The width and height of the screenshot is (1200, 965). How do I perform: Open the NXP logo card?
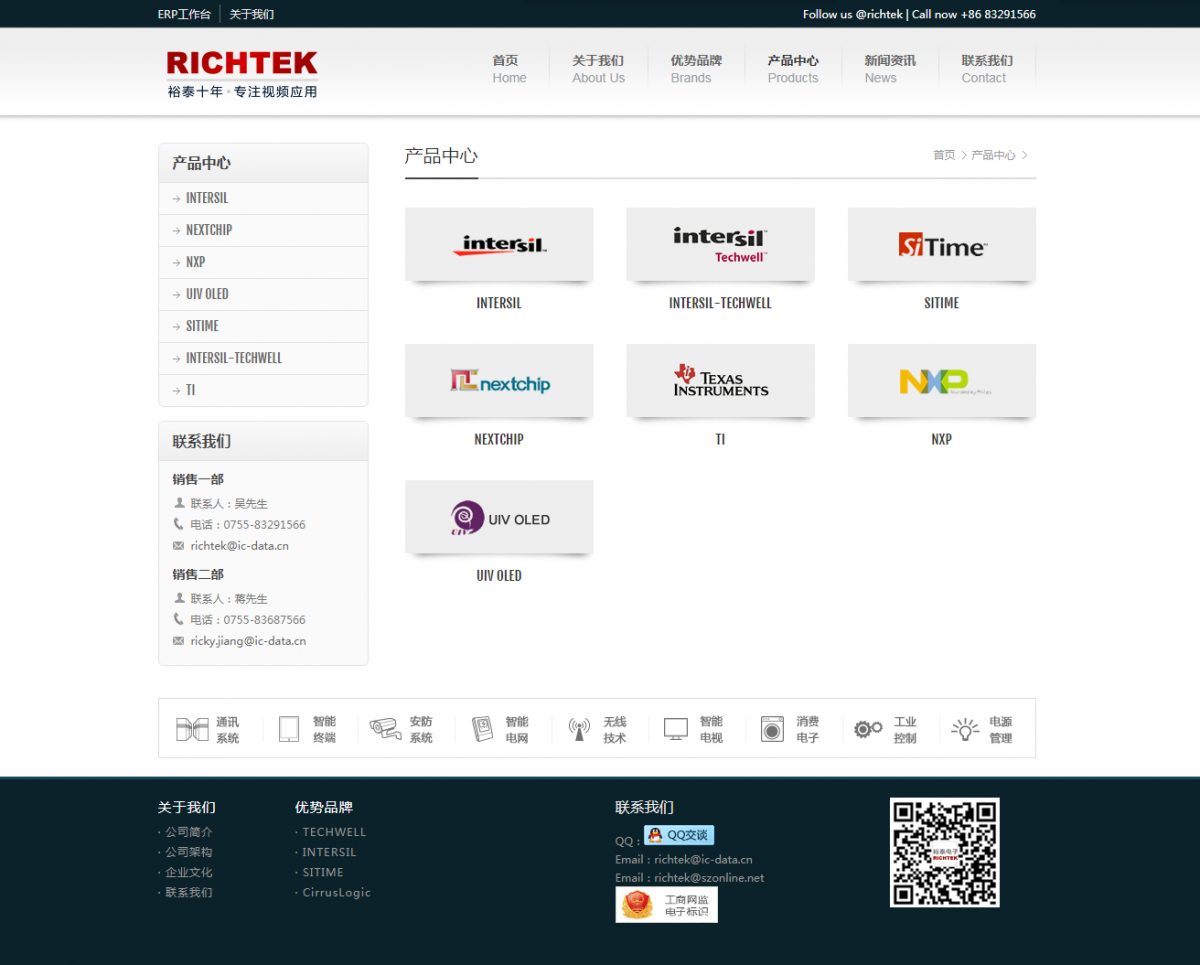point(942,381)
